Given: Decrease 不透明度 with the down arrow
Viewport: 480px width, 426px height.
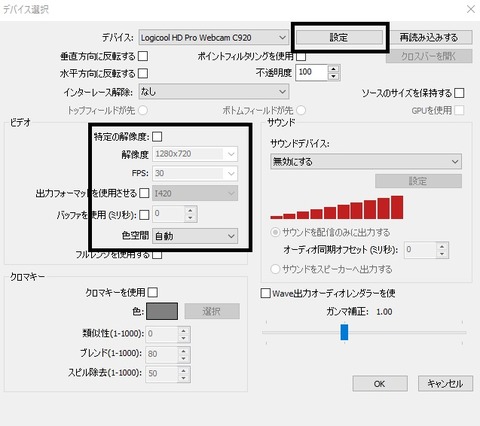Looking at the screenshot, I should pos(333,76).
